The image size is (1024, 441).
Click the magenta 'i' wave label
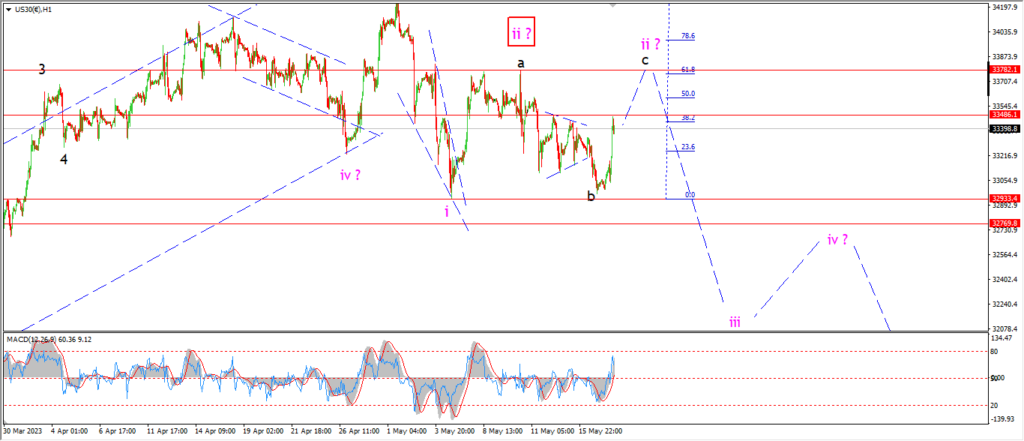tap(446, 211)
